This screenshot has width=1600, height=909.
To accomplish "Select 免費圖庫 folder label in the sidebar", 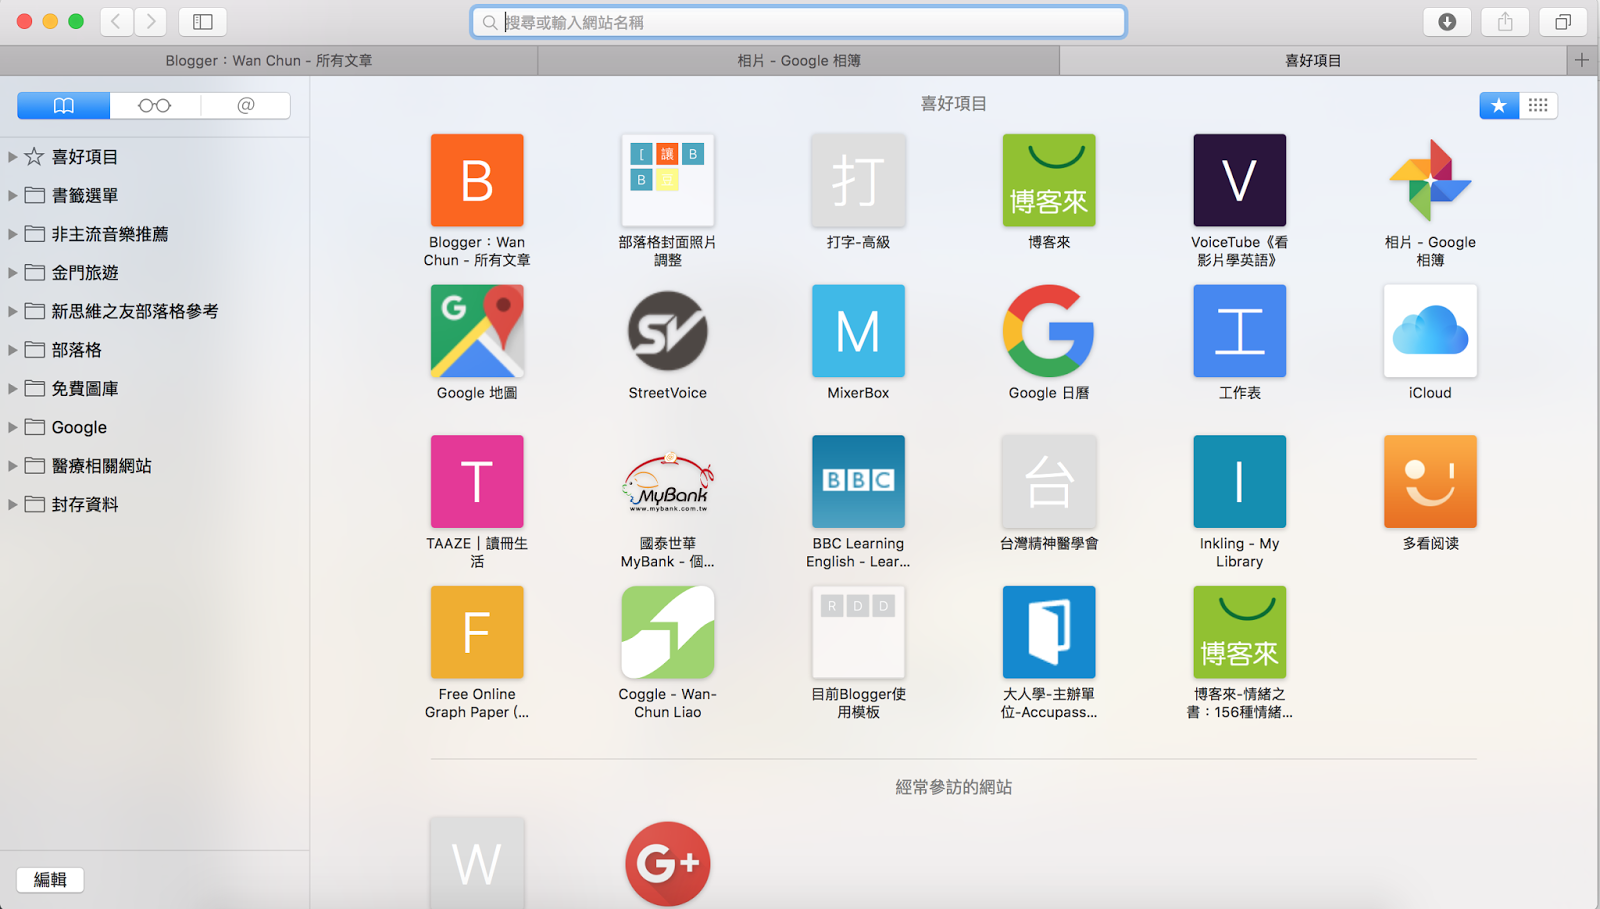I will 85,388.
